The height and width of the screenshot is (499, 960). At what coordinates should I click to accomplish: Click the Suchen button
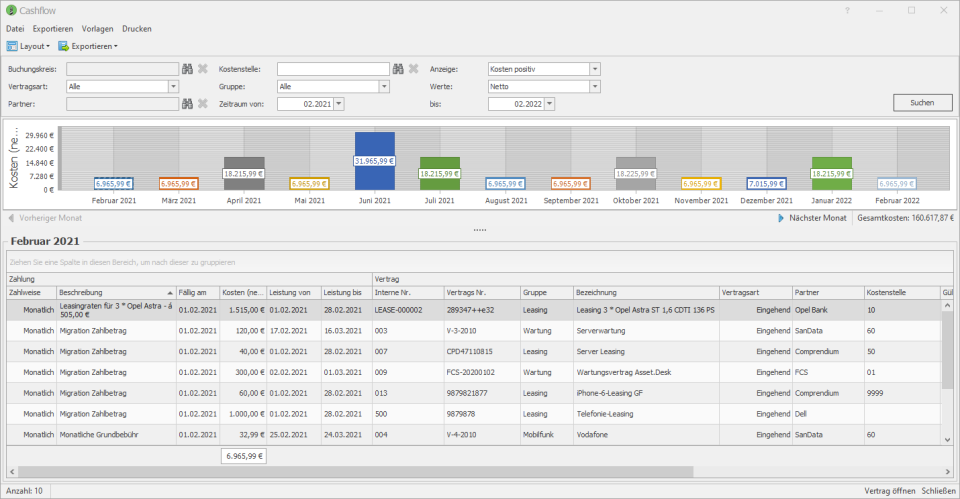coord(922,103)
